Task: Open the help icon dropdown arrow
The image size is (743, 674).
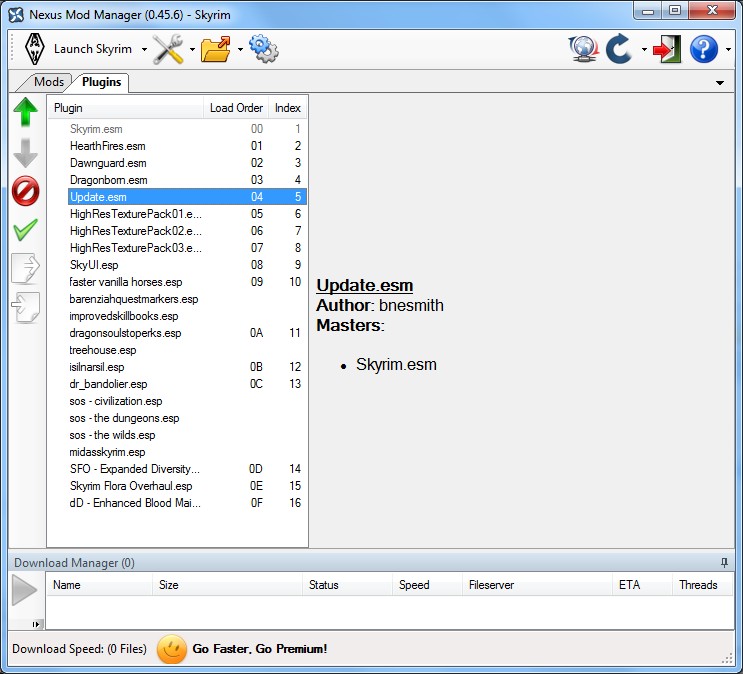Action: [x=728, y=49]
